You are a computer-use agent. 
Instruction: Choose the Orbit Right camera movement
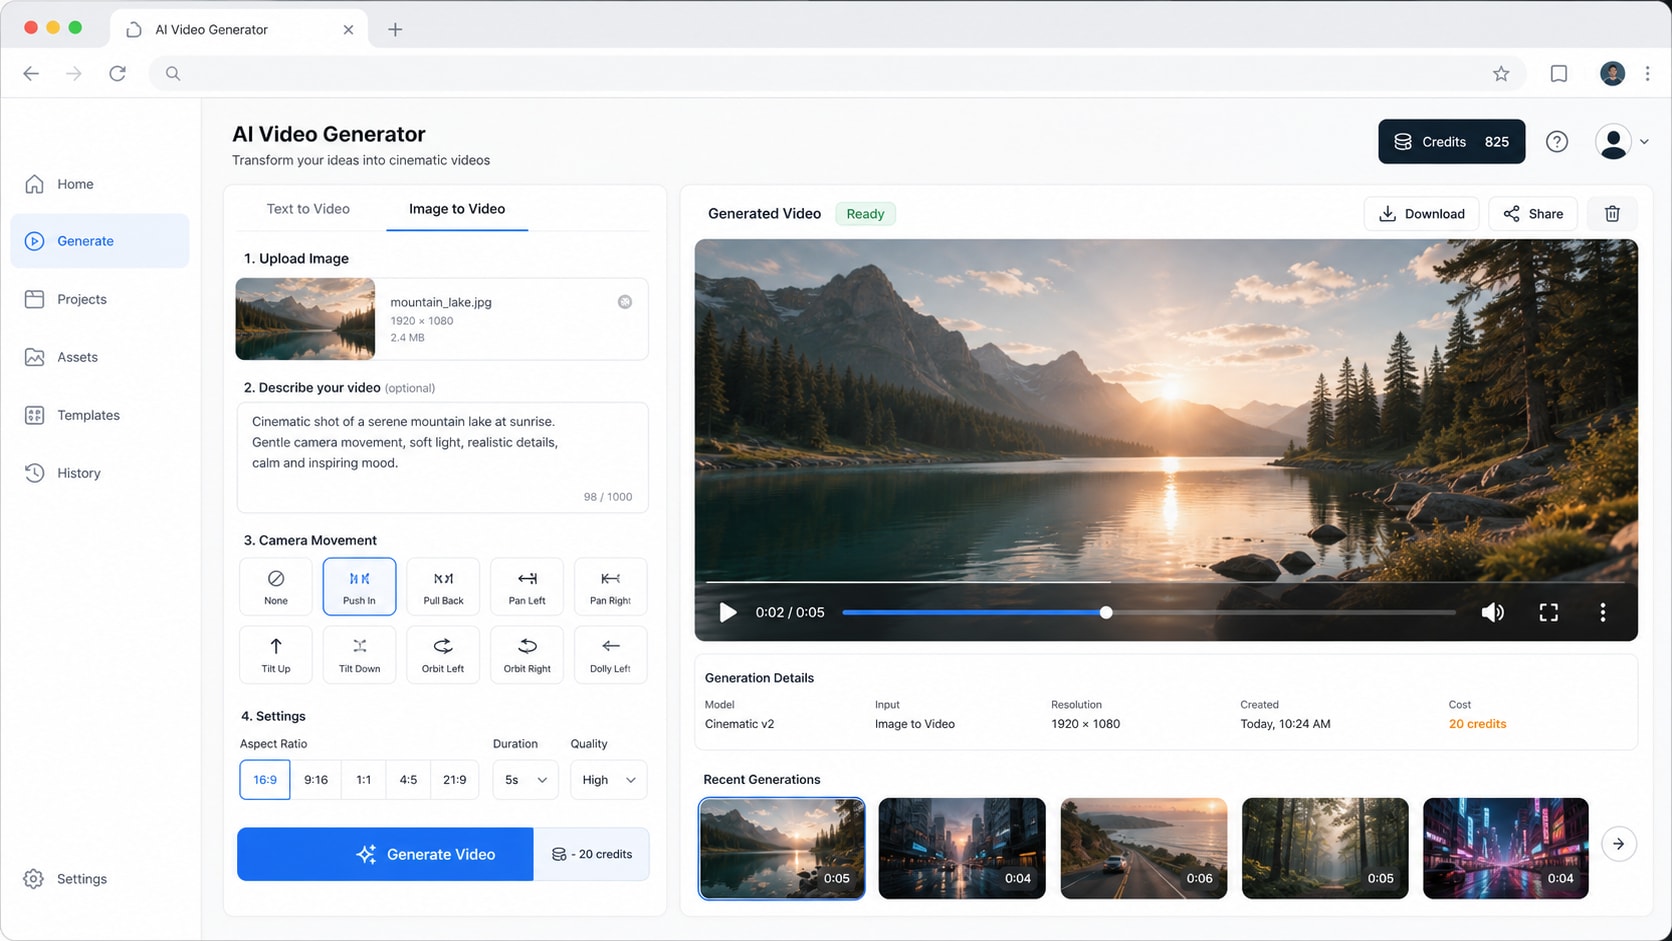coord(527,654)
